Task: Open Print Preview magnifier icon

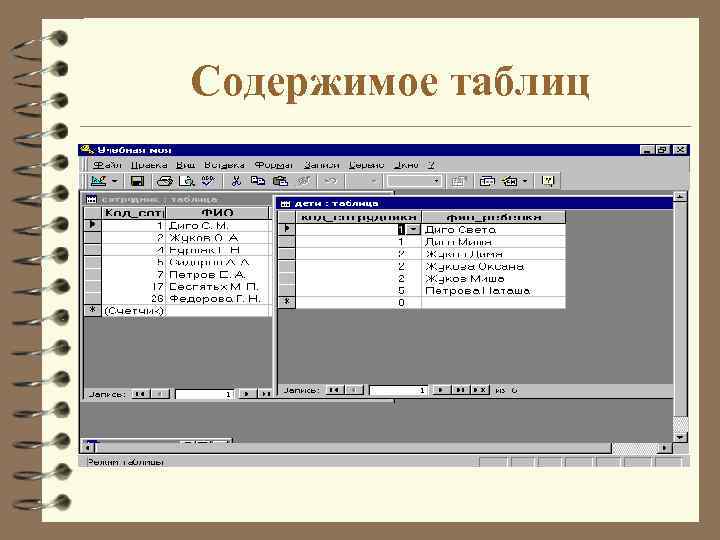Action: pos(186,181)
